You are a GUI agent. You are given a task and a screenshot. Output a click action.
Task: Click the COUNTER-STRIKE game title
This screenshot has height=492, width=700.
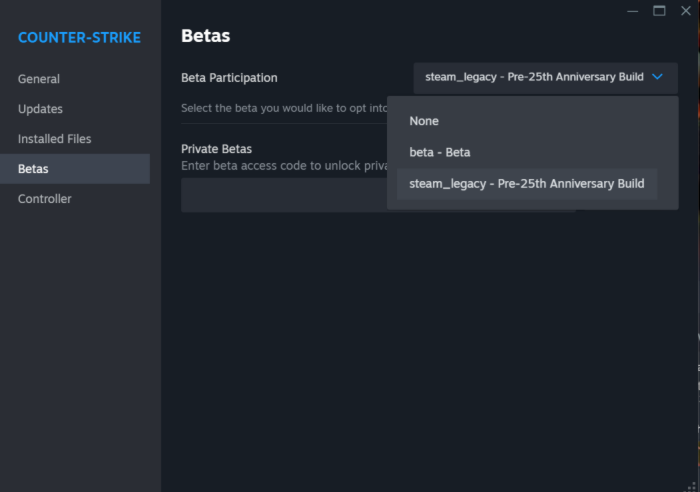point(79,38)
